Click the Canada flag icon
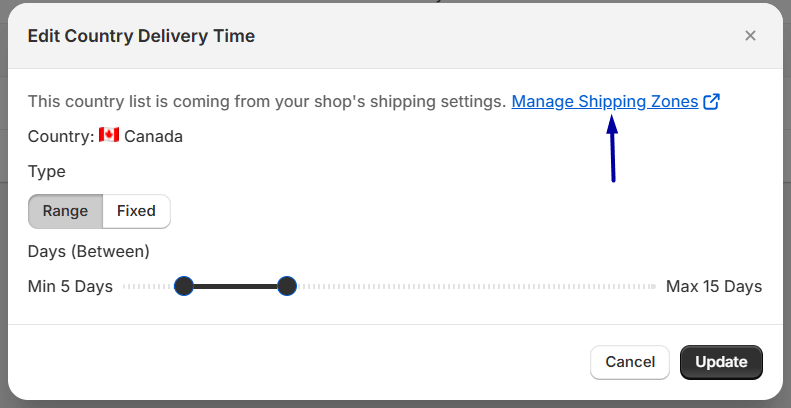The height and width of the screenshot is (408, 791). [x=109, y=135]
